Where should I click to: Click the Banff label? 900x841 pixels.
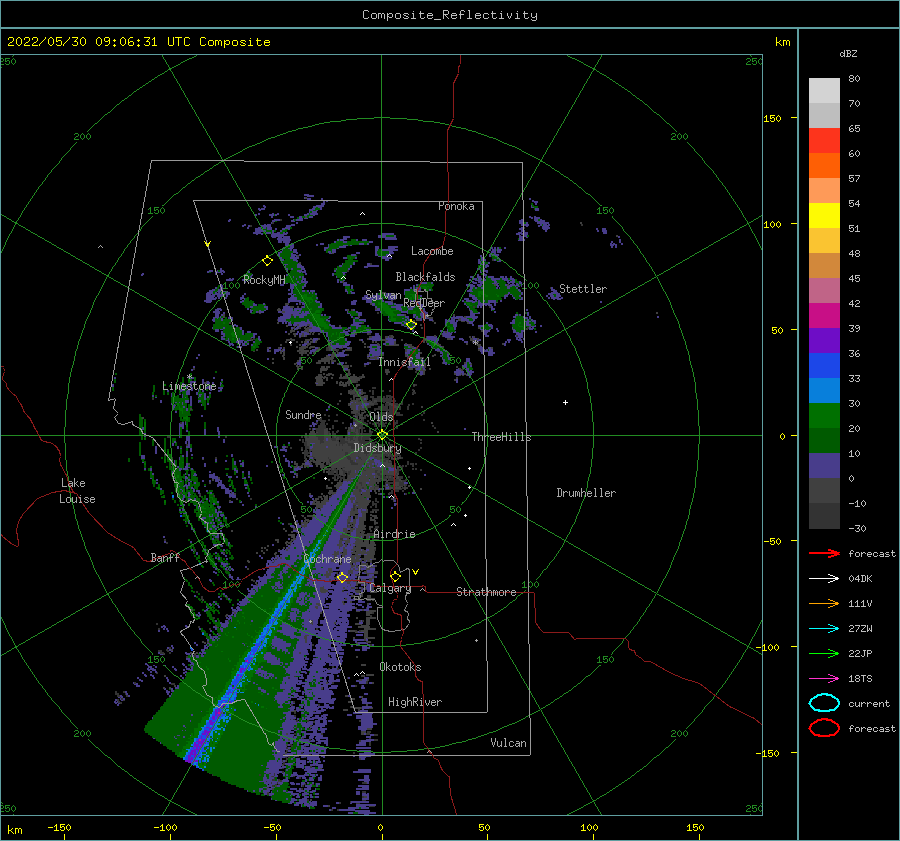point(165,557)
